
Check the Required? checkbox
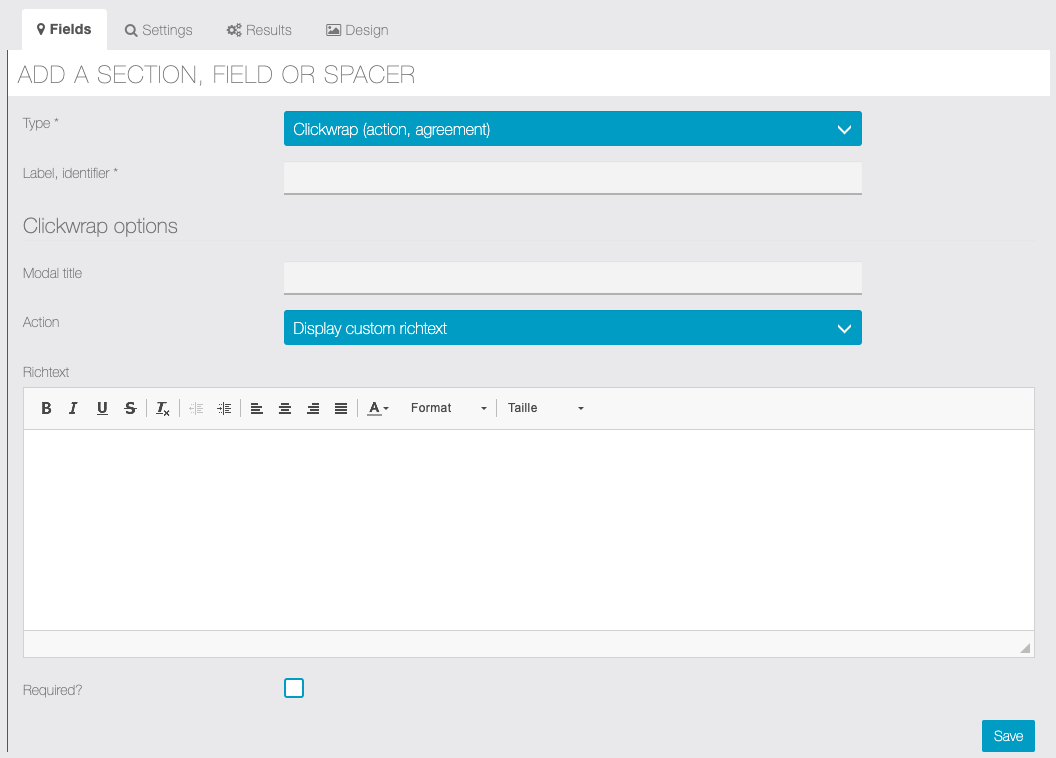click(294, 688)
